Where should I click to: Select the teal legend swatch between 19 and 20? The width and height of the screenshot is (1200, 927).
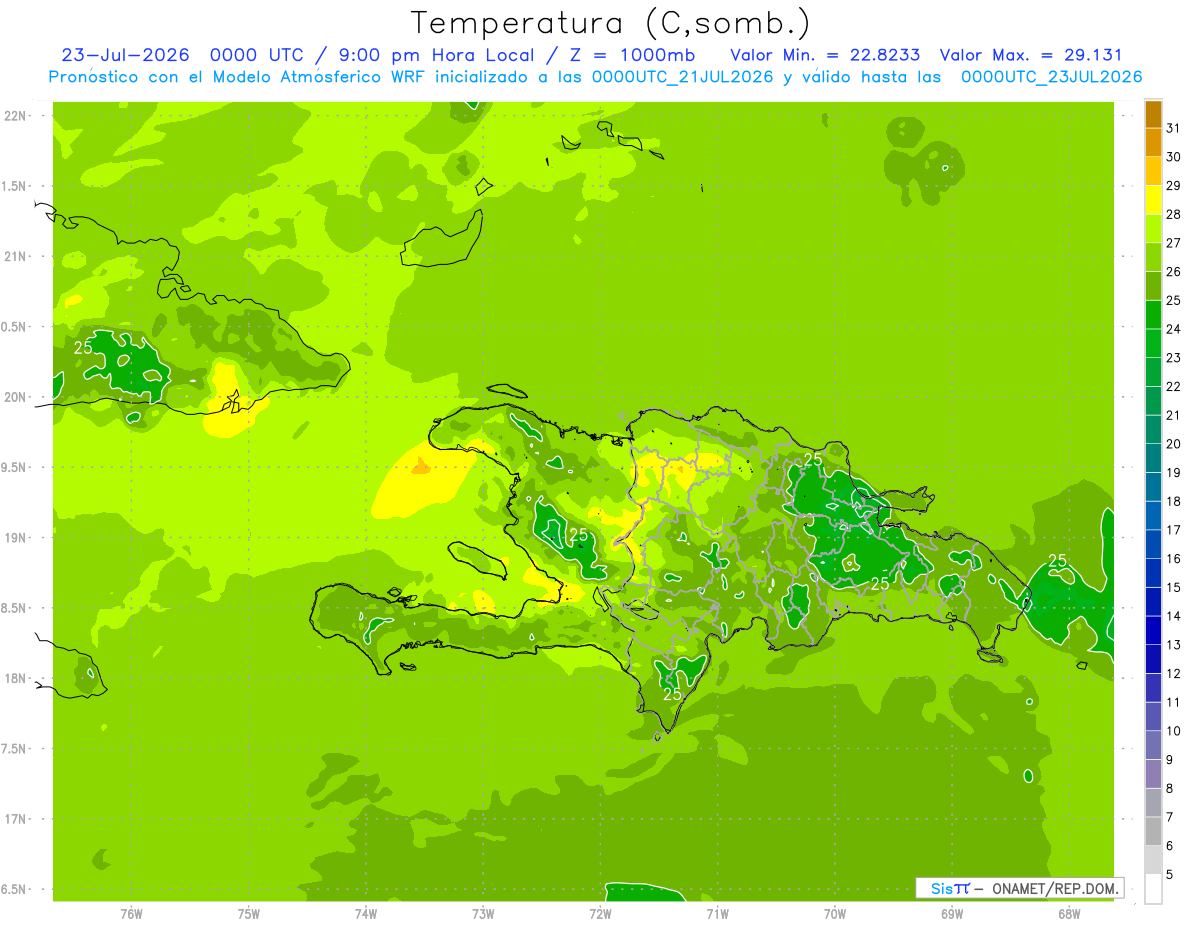tap(1153, 458)
